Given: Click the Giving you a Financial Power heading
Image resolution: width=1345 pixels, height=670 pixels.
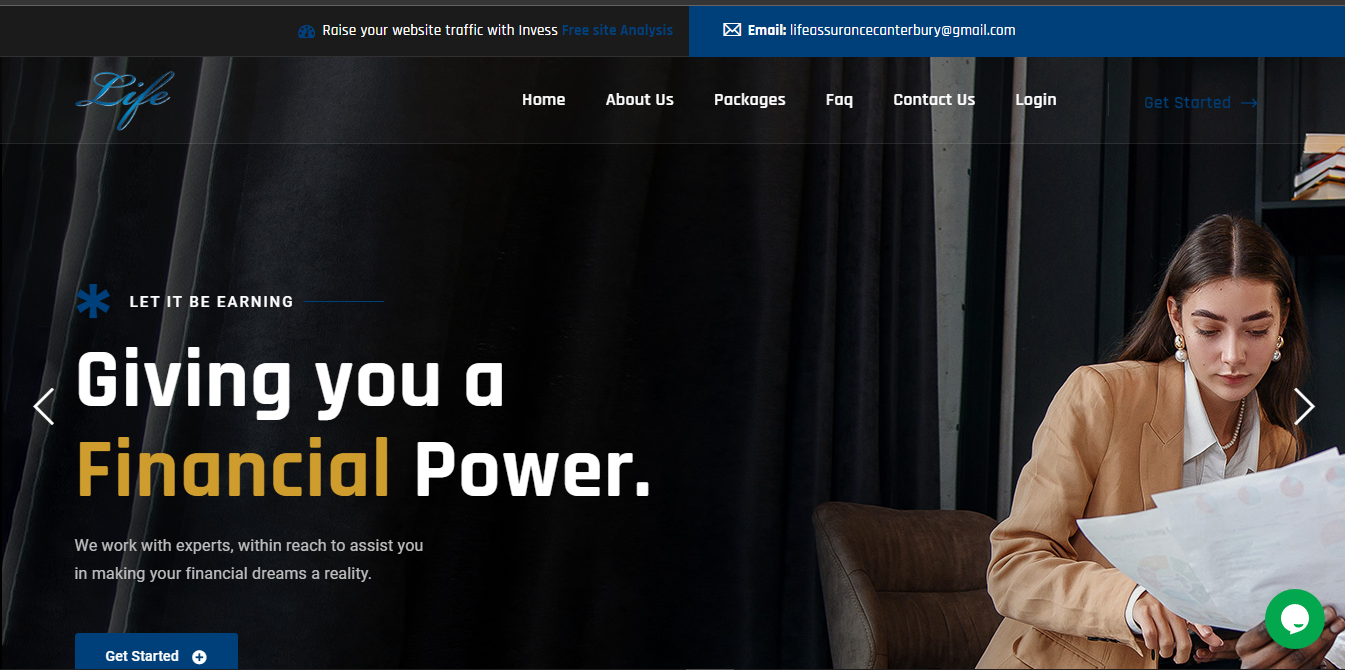Looking at the screenshot, I should [364, 424].
